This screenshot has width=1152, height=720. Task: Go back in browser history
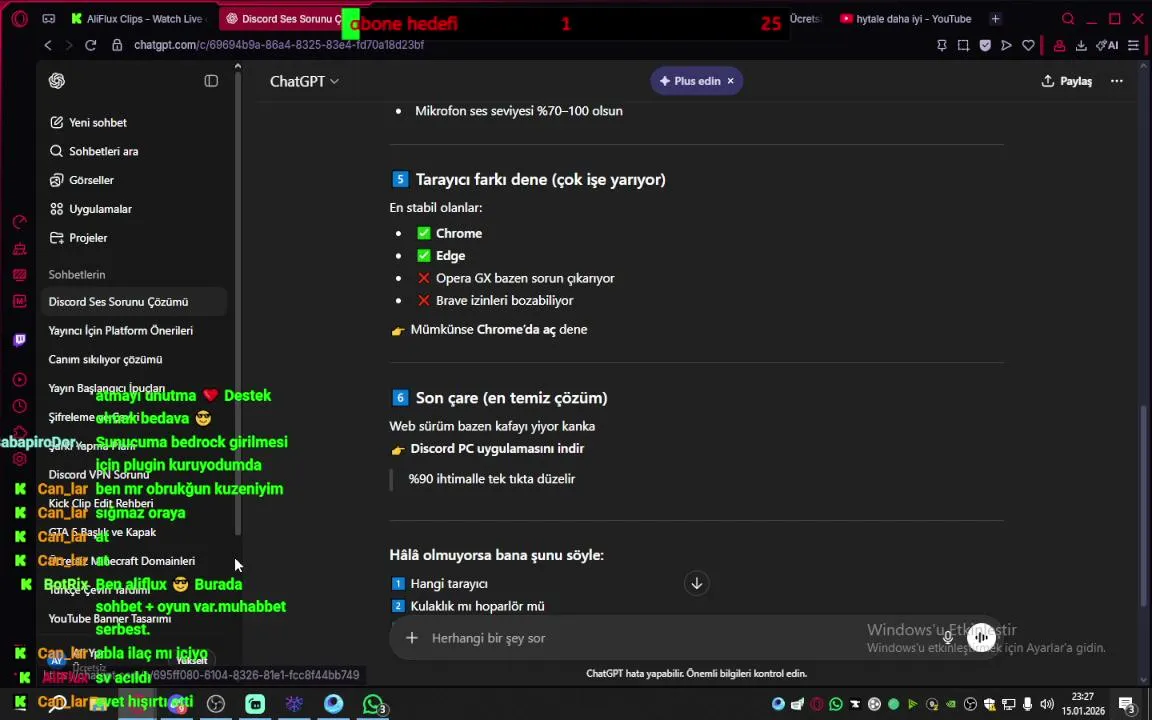point(48,45)
